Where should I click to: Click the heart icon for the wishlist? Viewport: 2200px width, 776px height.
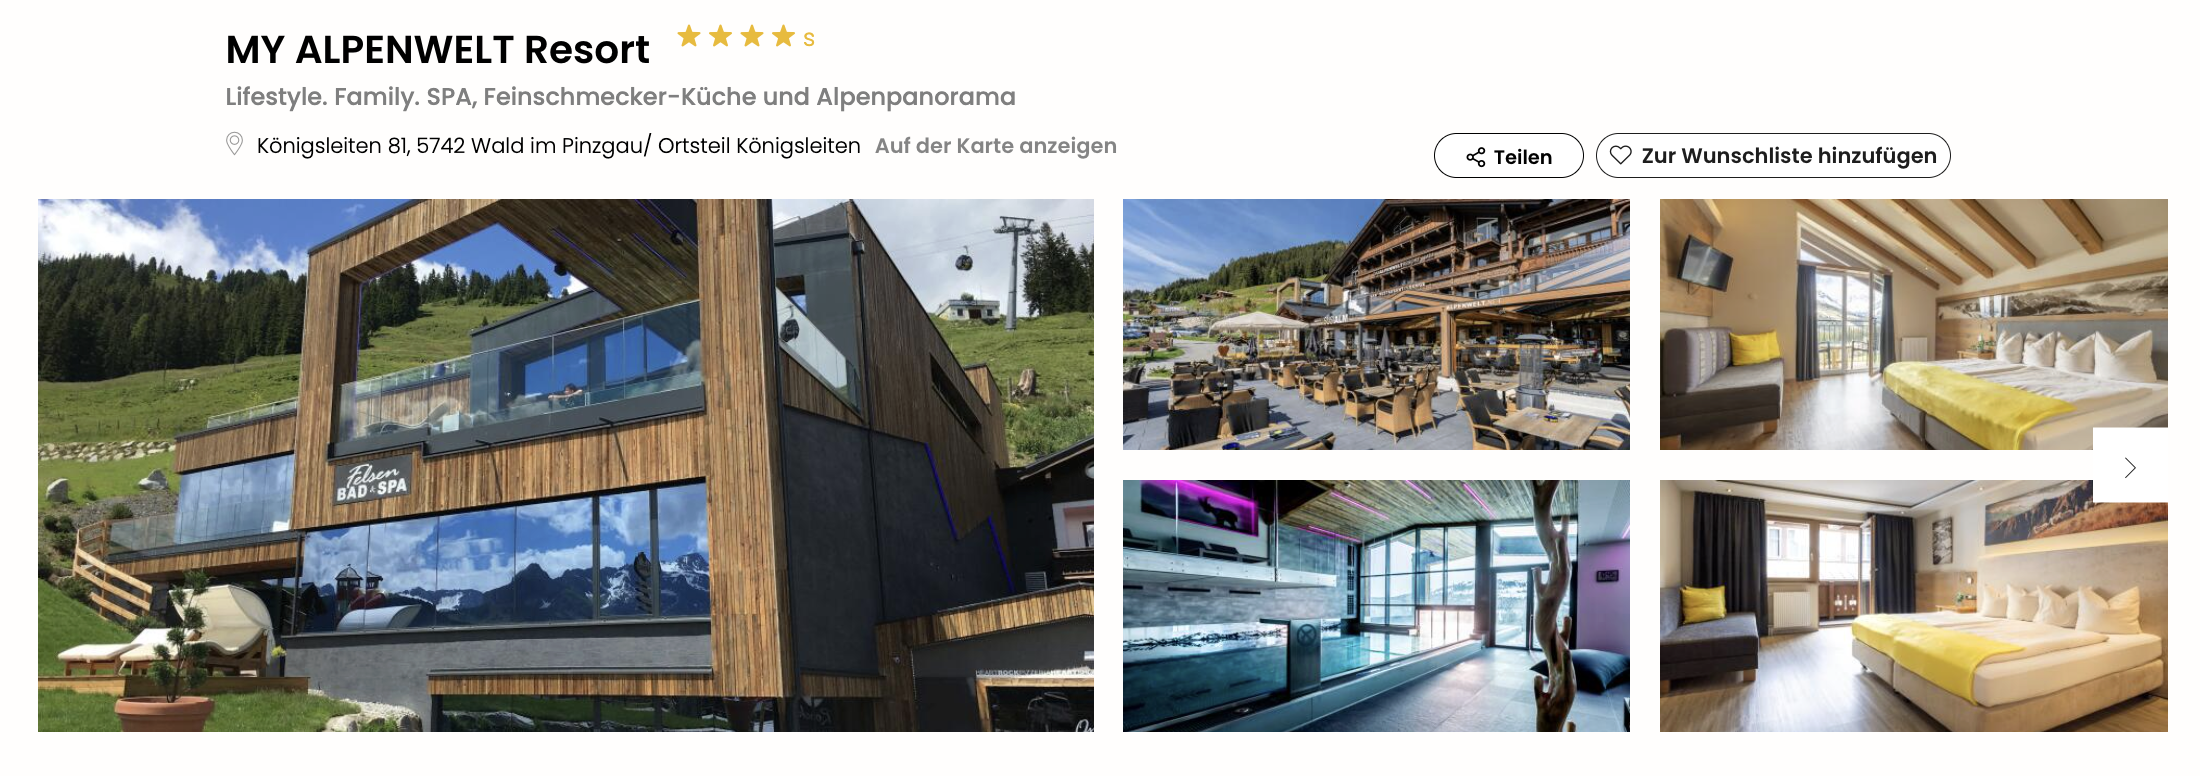point(1621,155)
